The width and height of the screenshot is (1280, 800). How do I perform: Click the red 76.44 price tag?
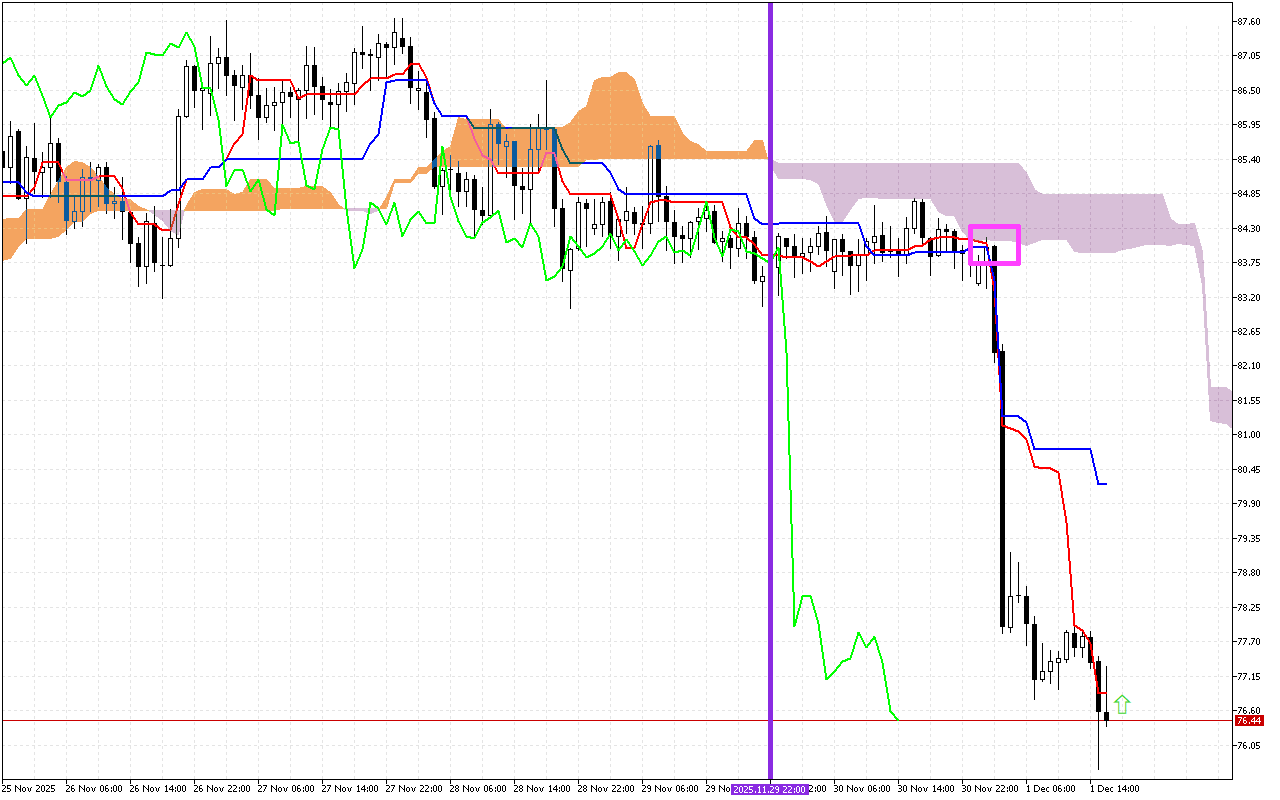pyautogui.click(x=1248, y=720)
